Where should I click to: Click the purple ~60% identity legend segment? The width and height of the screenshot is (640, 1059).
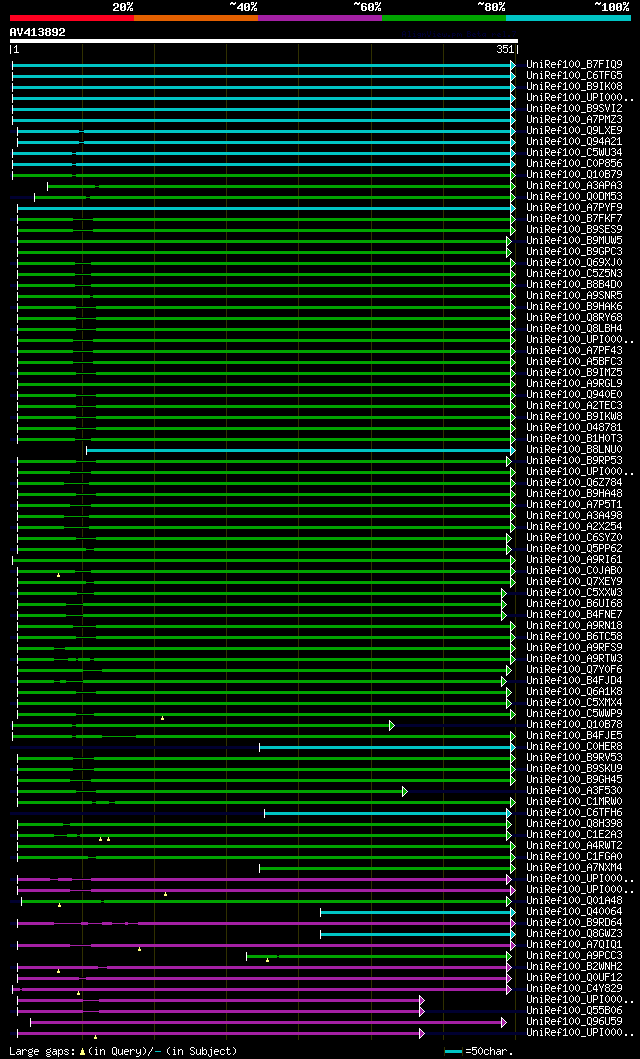(x=320, y=17)
